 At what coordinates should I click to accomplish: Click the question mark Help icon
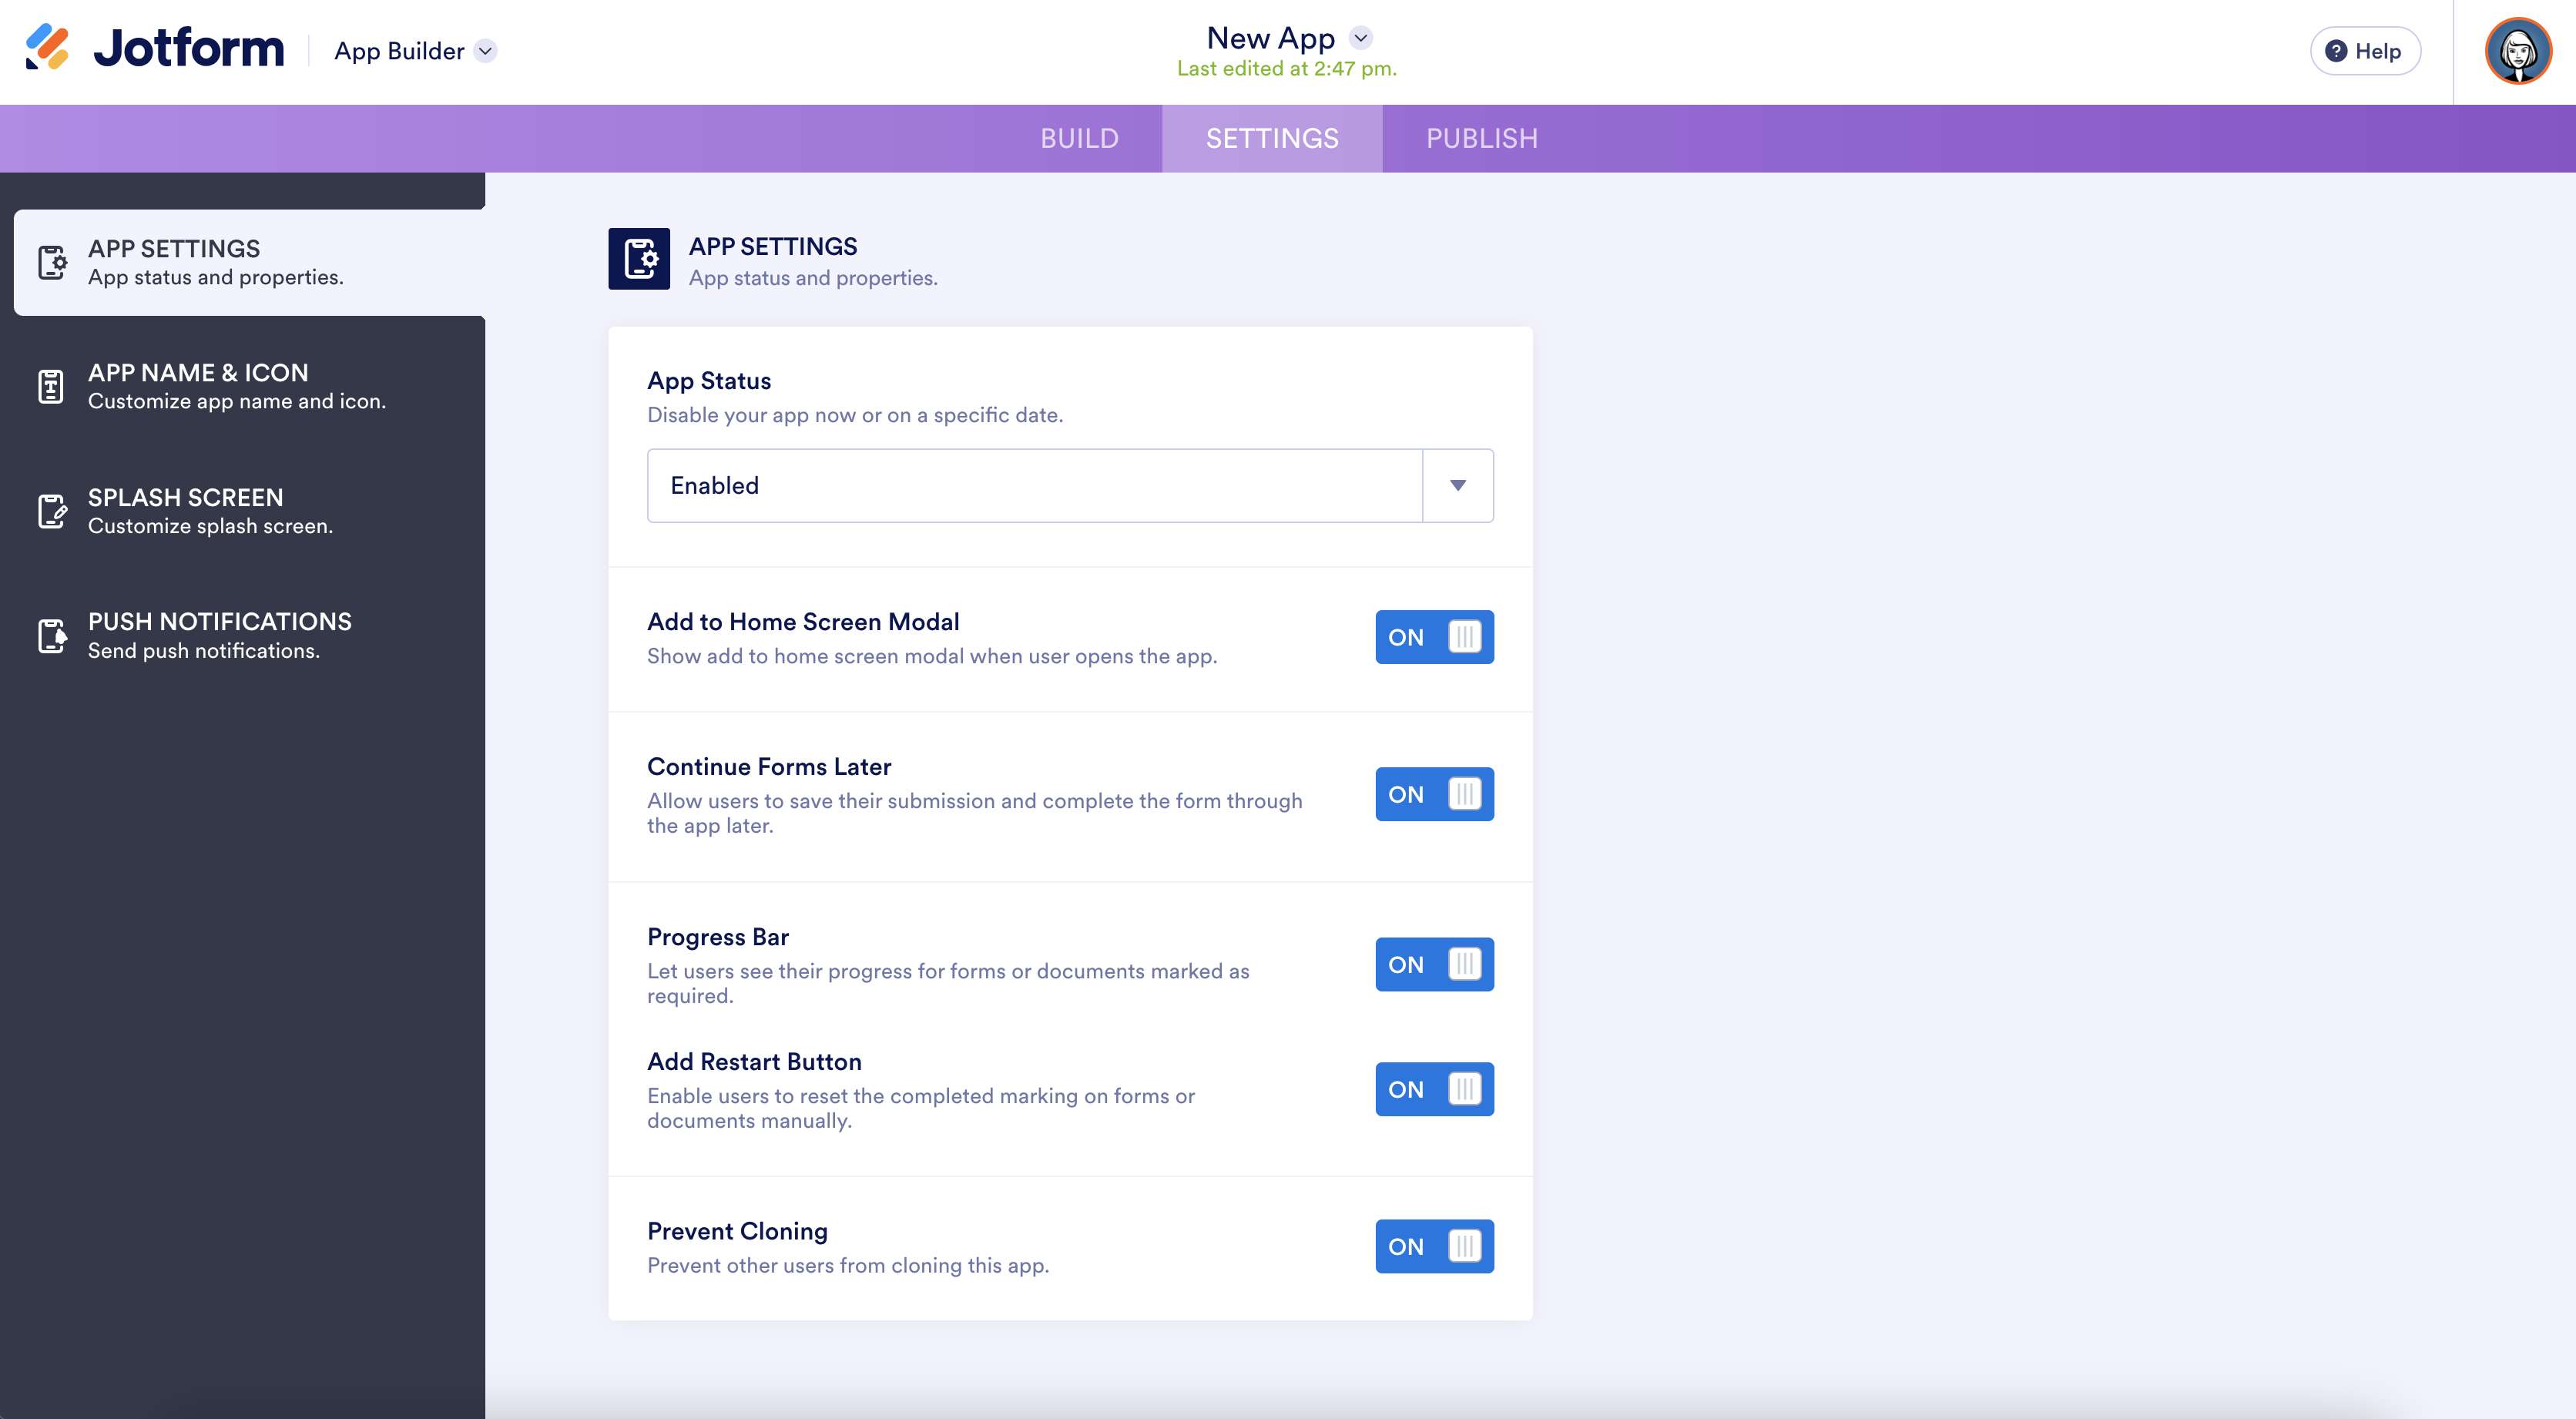point(2336,51)
